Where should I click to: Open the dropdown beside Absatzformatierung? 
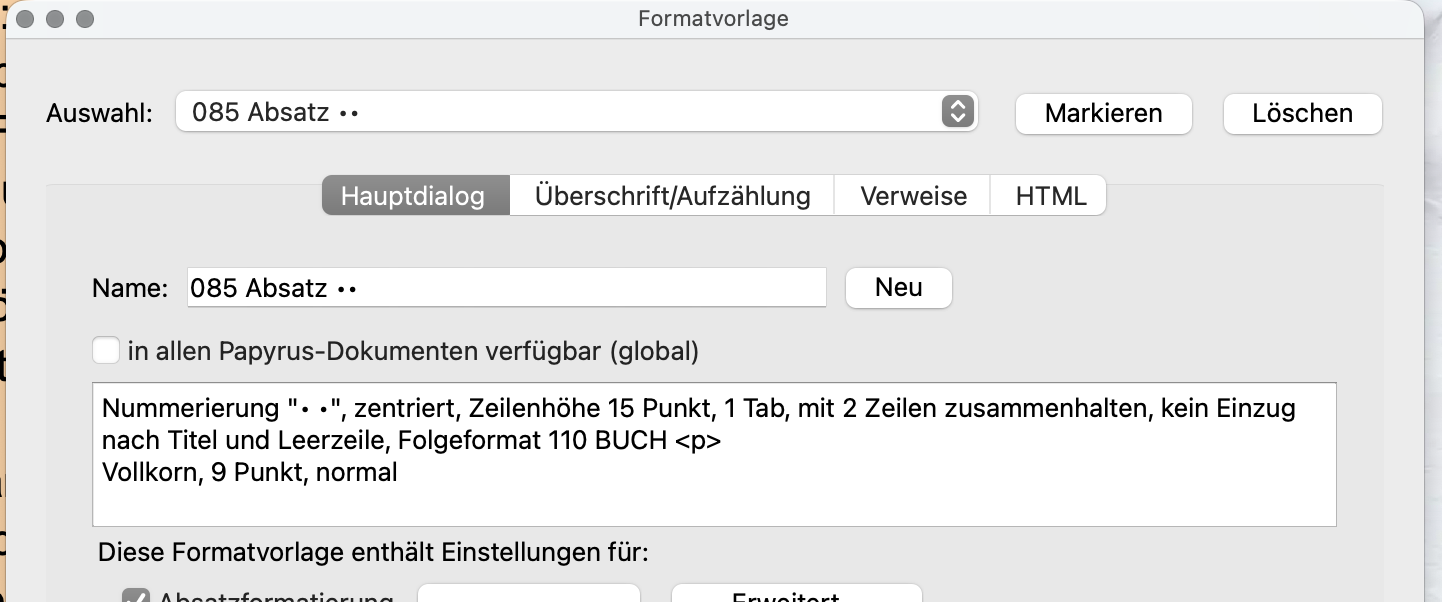528,595
